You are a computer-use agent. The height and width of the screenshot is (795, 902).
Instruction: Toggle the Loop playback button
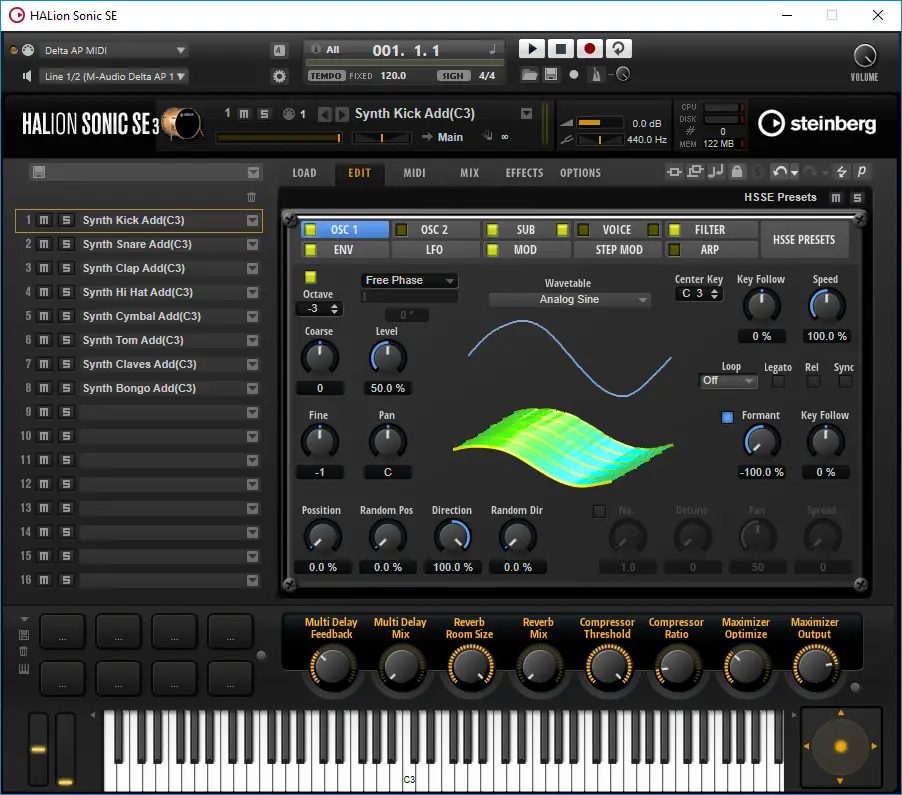[x=618, y=49]
